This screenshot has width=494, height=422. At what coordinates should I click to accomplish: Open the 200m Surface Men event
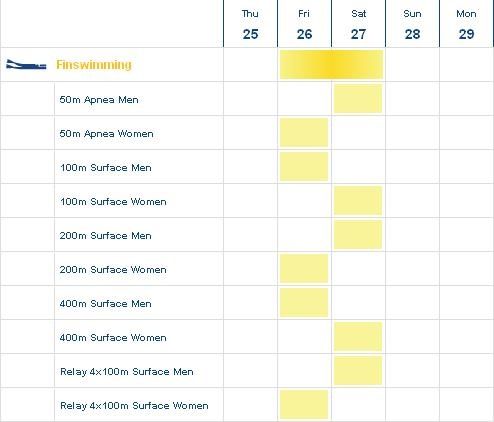106,236
